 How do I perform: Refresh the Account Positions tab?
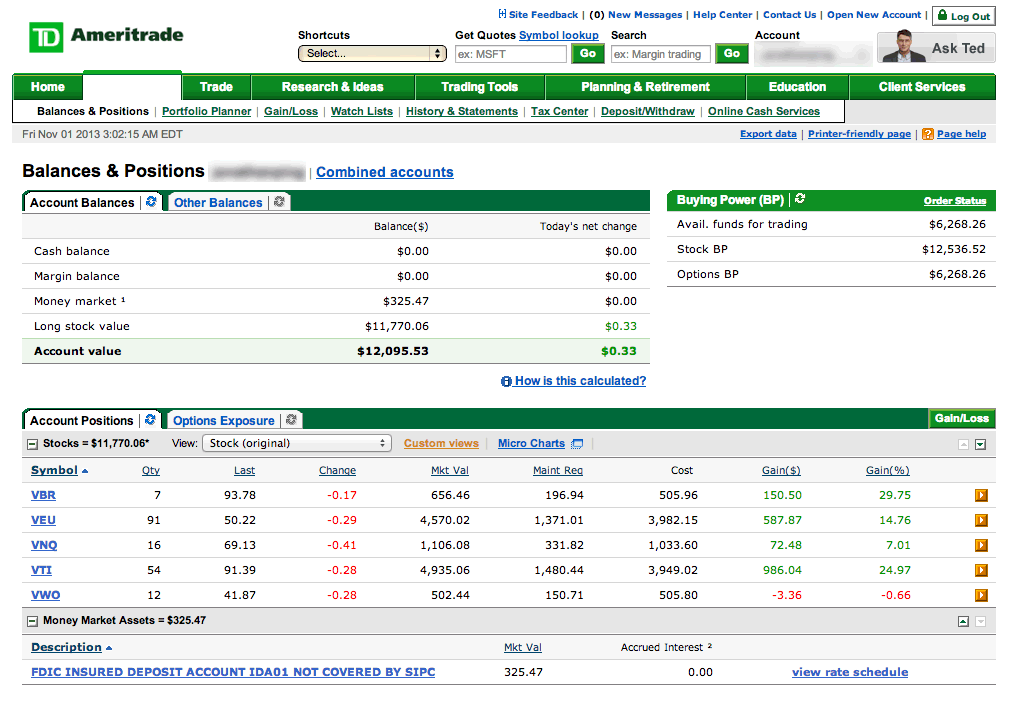tap(150, 420)
